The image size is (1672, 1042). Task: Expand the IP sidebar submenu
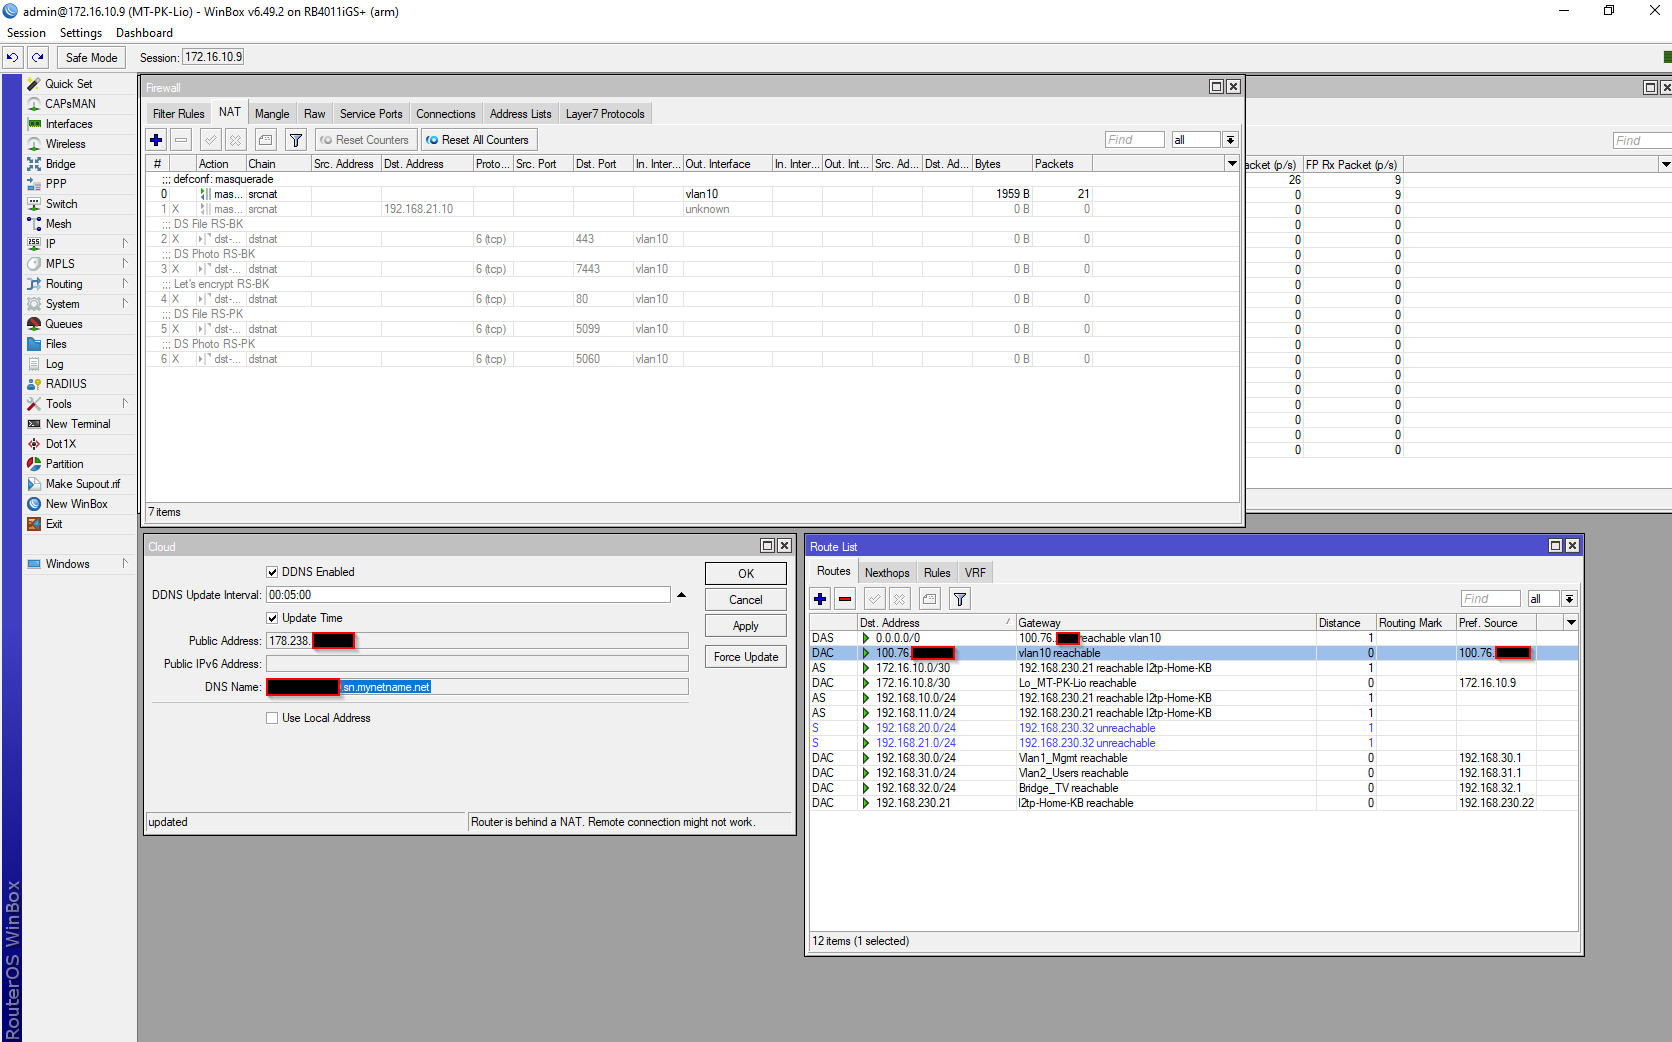click(x=124, y=243)
